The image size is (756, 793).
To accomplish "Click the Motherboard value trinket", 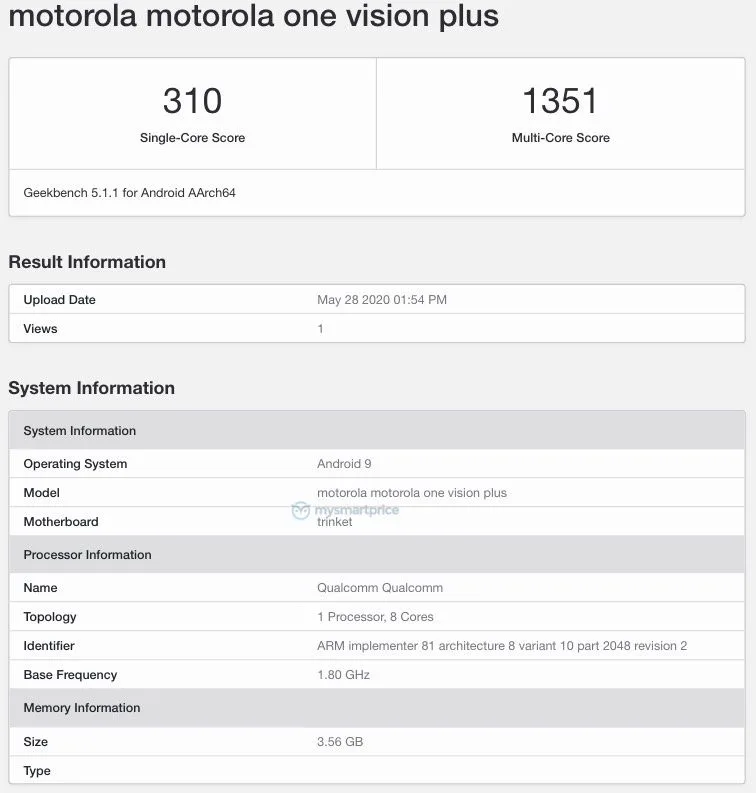I will coord(335,522).
